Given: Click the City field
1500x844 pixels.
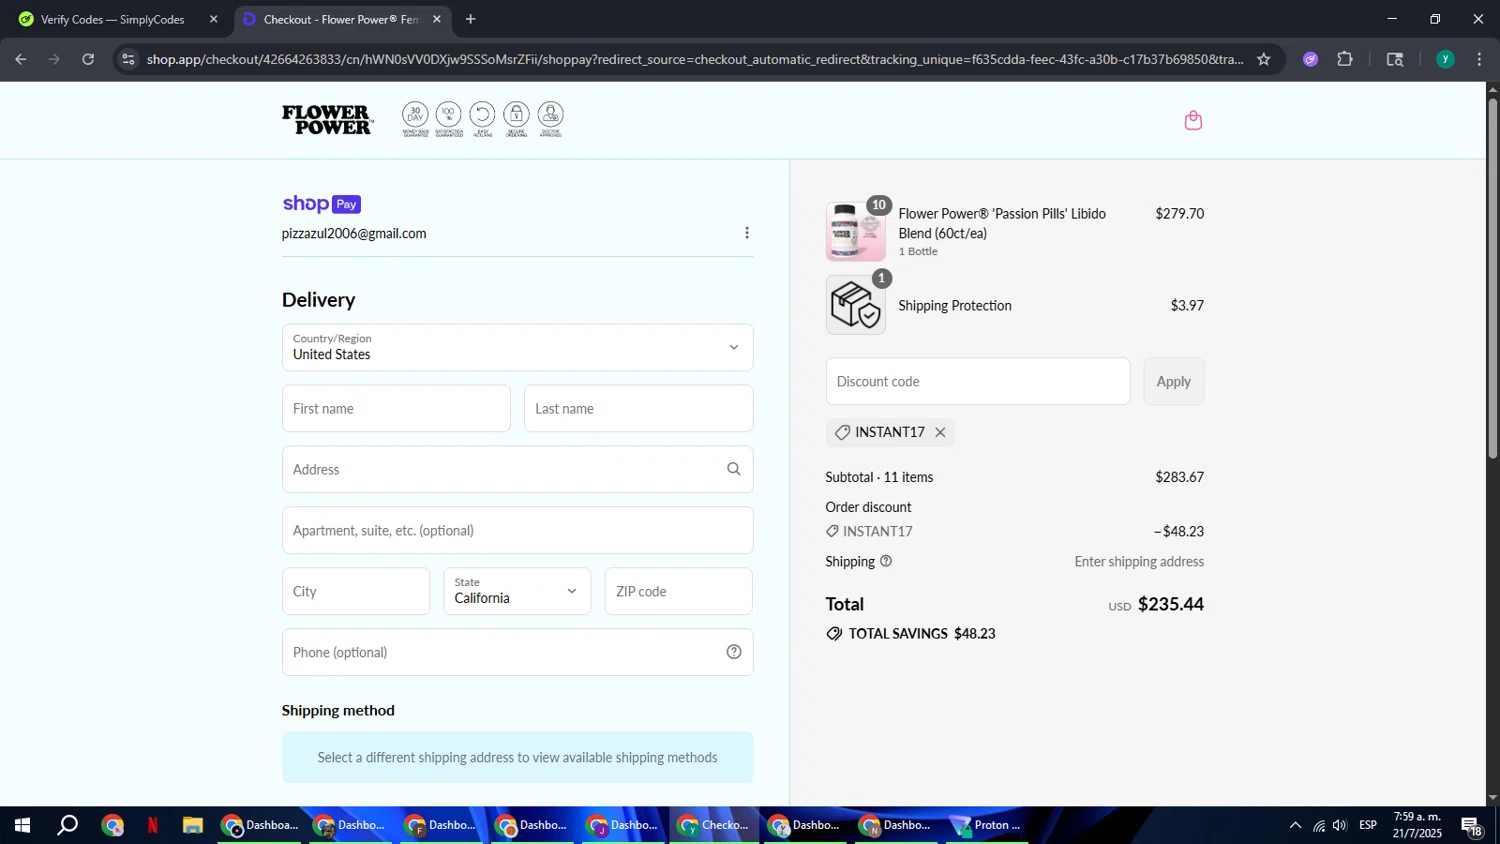Looking at the screenshot, I should pyautogui.click(x=356, y=591).
